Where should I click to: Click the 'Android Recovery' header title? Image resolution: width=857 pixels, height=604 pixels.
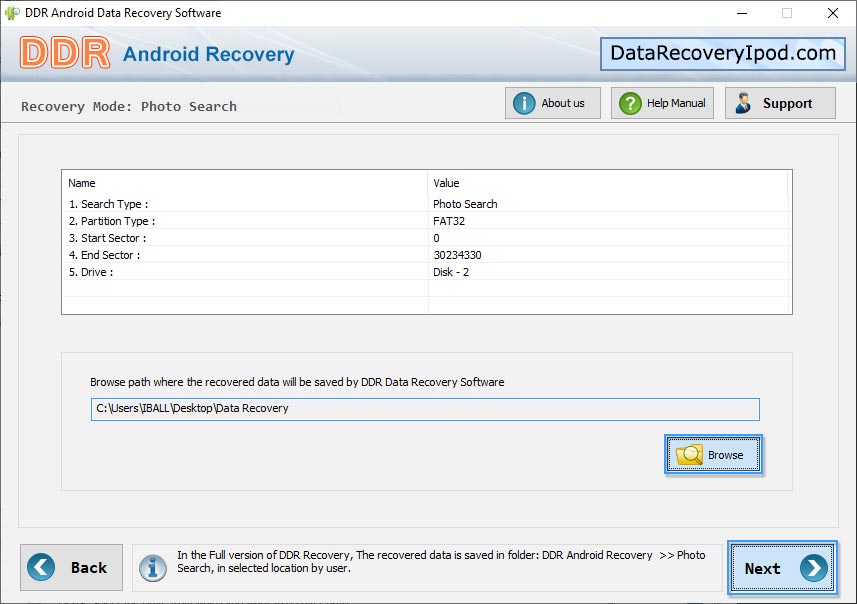209,54
